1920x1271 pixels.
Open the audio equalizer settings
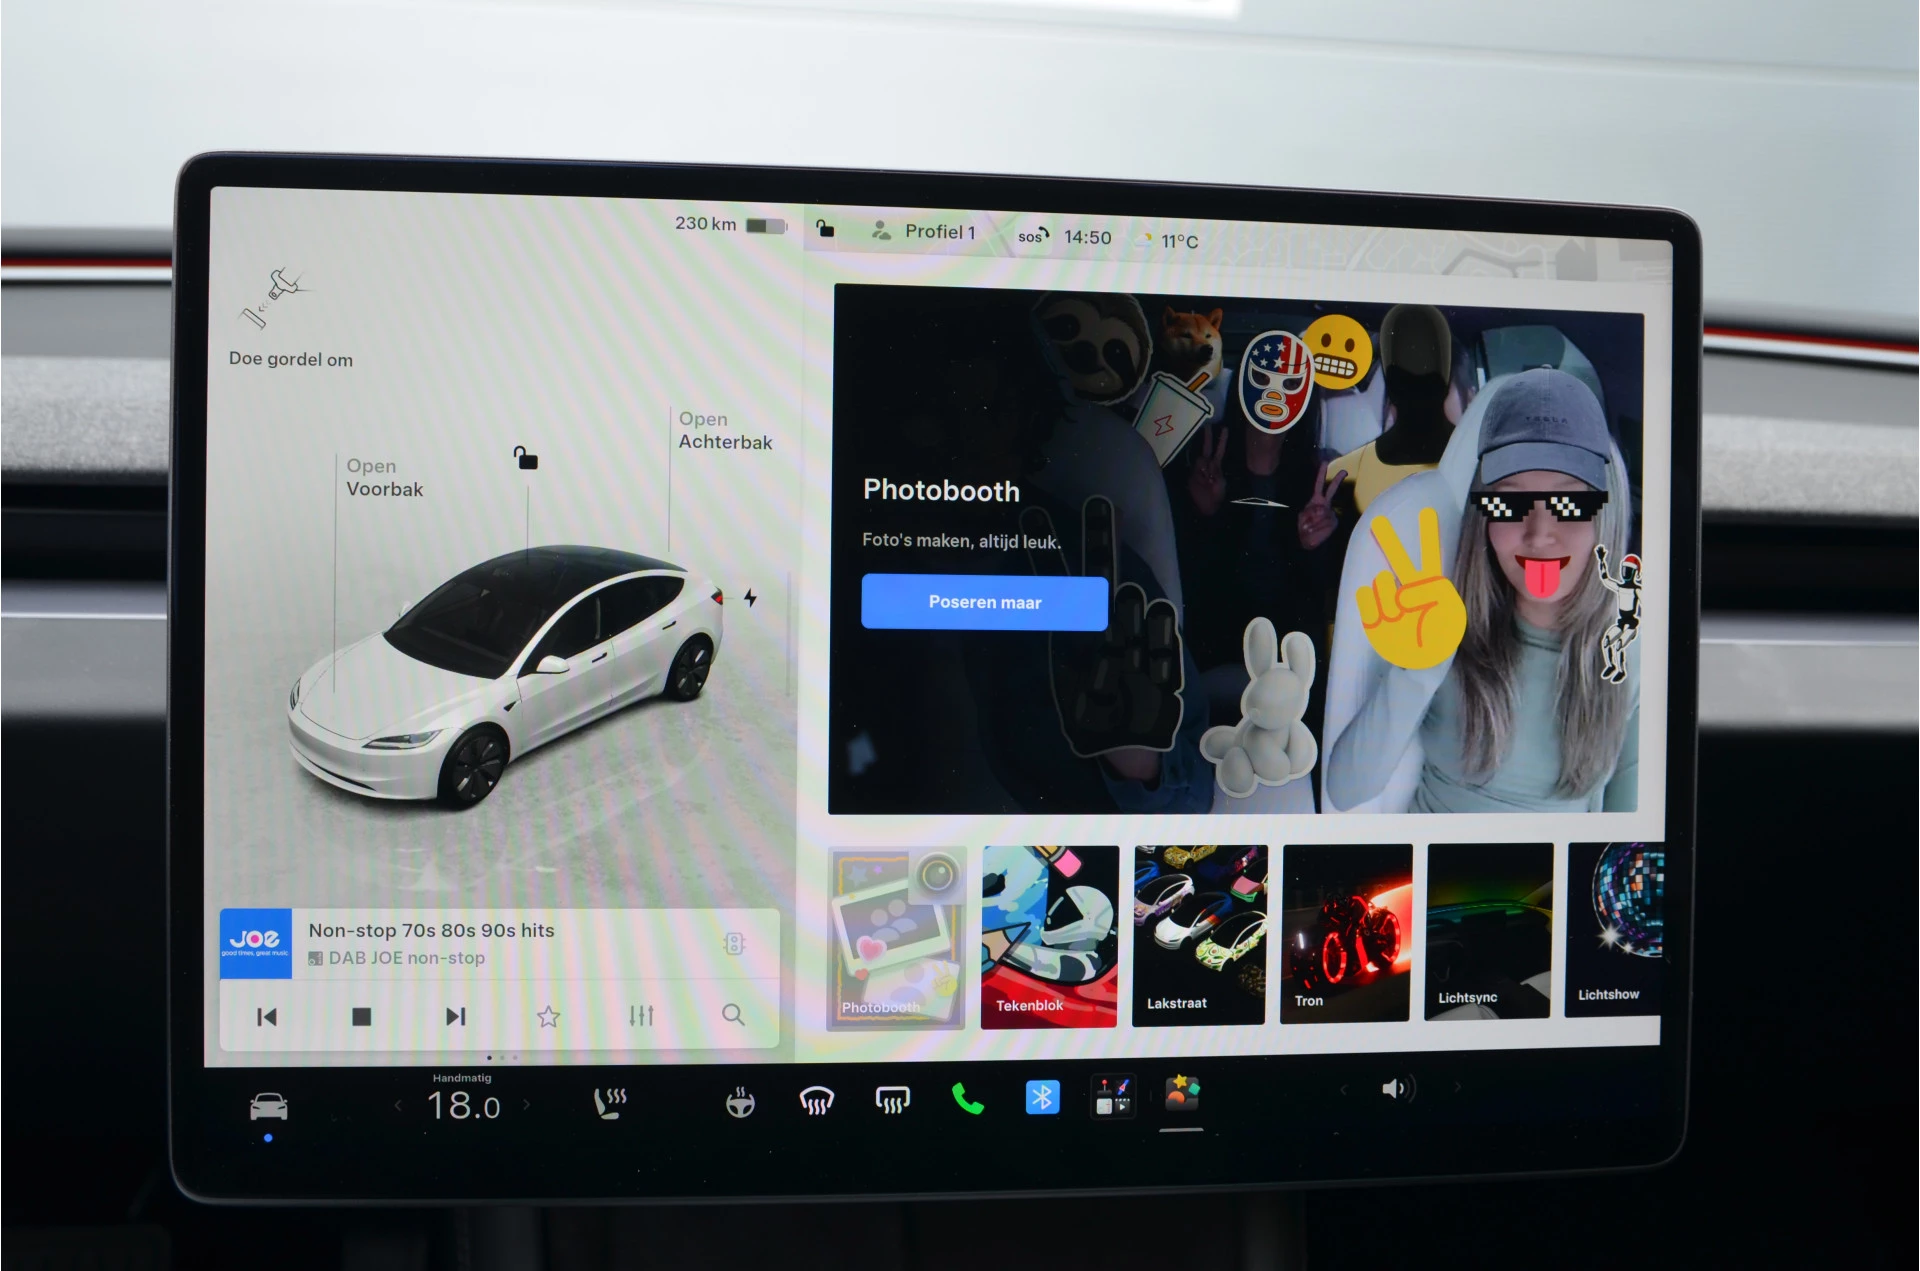point(641,1015)
